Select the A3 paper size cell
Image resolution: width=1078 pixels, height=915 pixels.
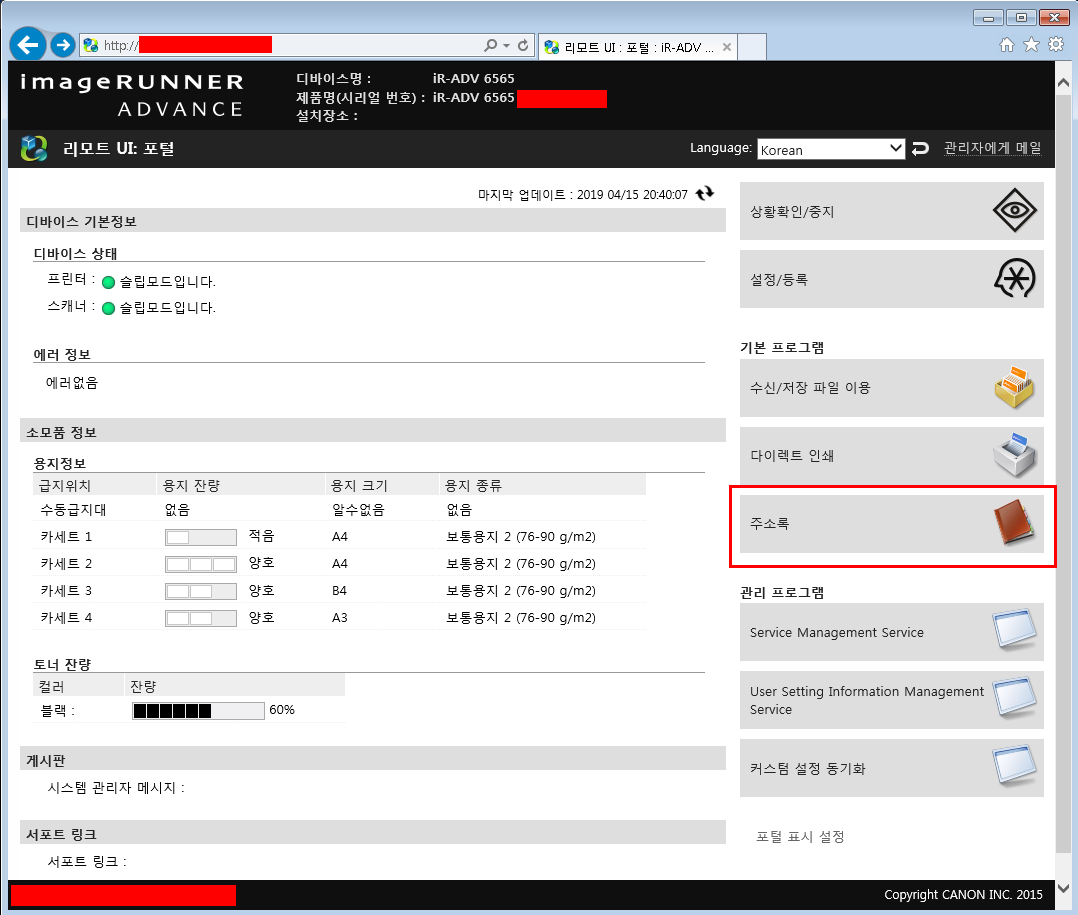pos(339,617)
